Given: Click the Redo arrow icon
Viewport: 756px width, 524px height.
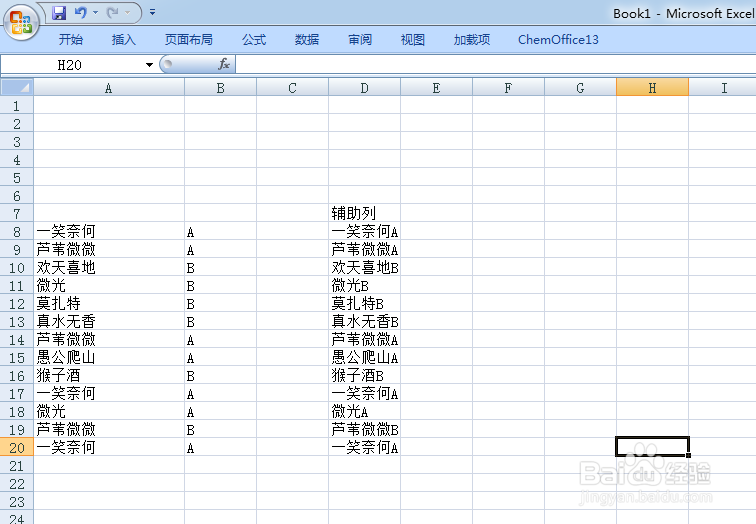Looking at the screenshot, I should pyautogui.click(x=113, y=13).
